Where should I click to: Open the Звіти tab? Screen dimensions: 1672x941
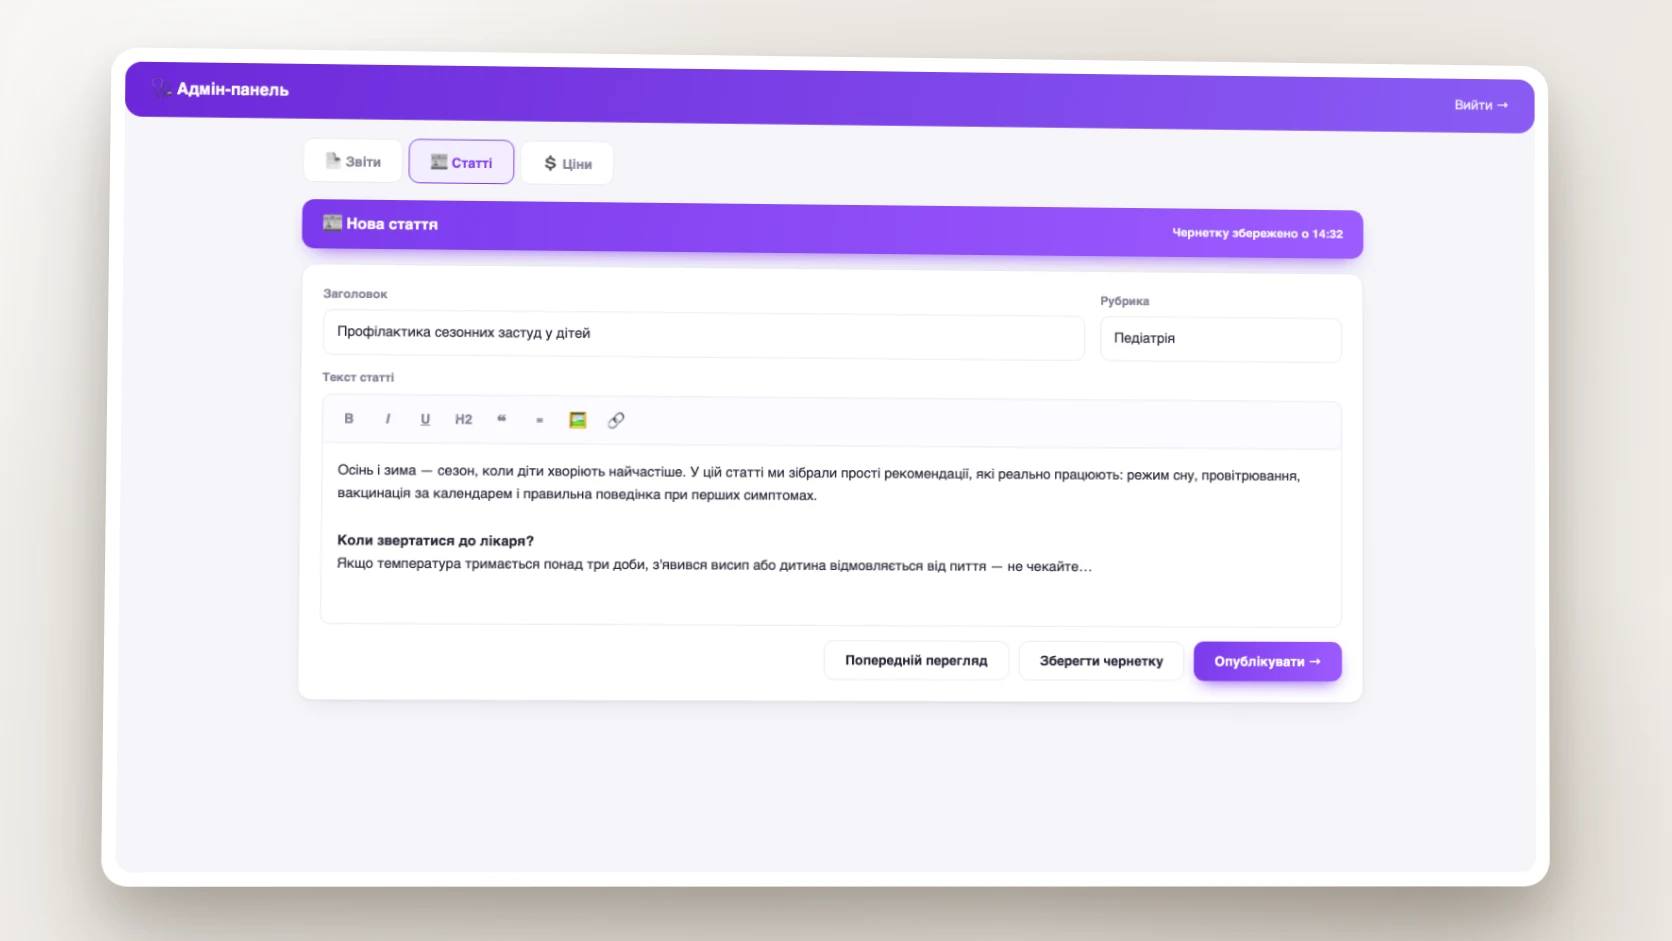pyautogui.click(x=353, y=161)
